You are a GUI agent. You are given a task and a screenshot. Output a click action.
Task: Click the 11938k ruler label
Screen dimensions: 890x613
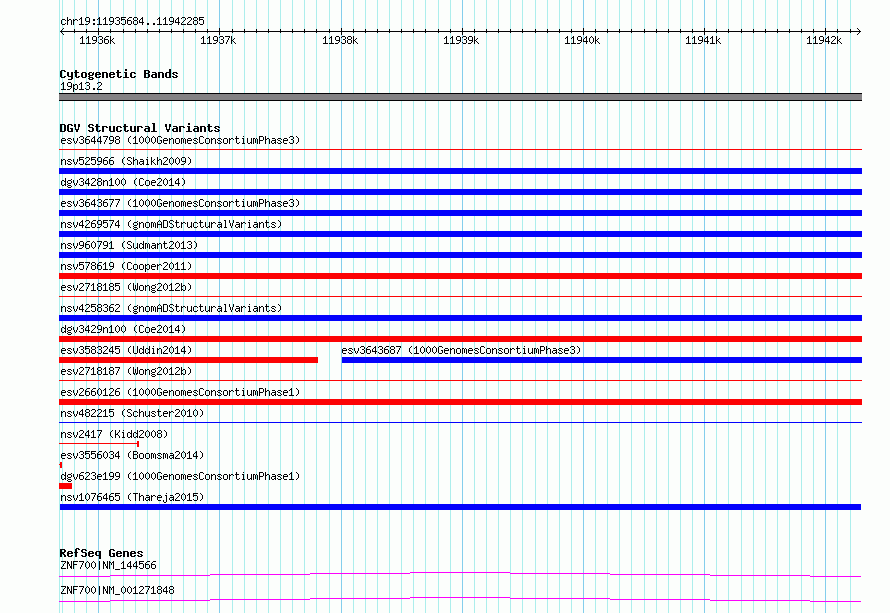pos(340,40)
